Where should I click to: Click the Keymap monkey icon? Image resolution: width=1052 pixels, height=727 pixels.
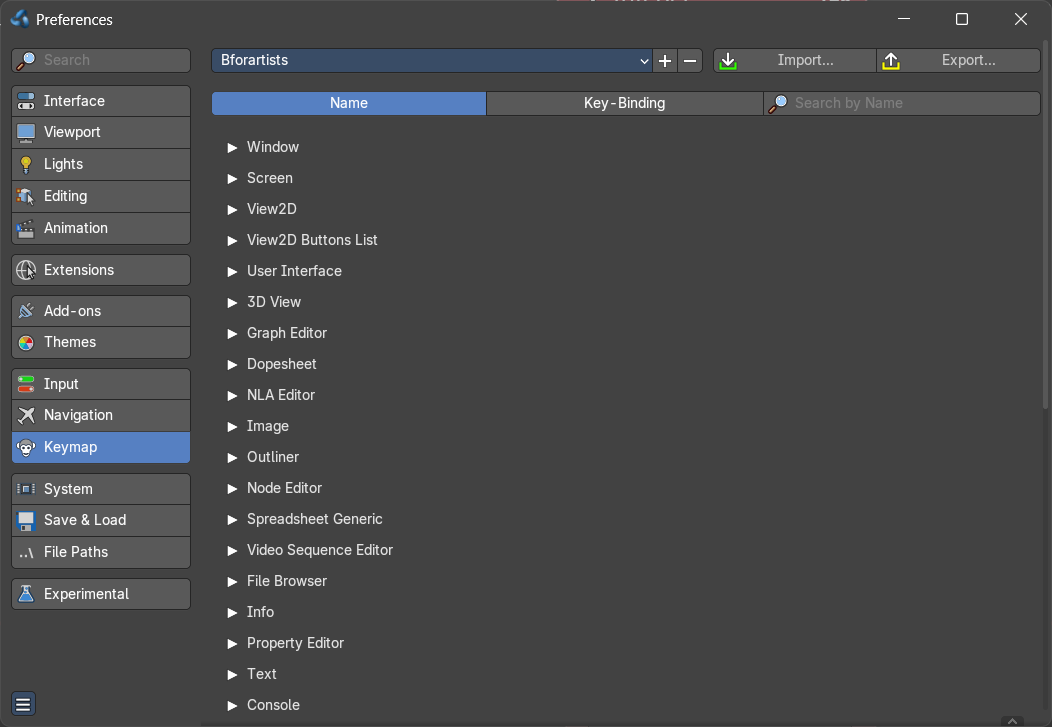click(26, 447)
